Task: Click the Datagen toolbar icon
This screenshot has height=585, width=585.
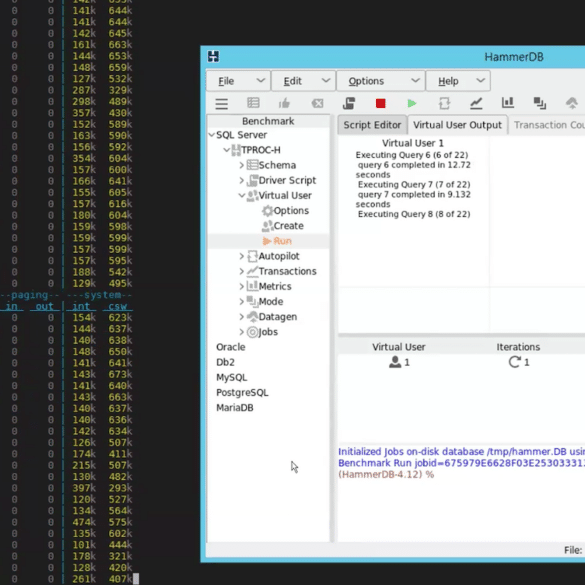Action: tap(572, 103)
